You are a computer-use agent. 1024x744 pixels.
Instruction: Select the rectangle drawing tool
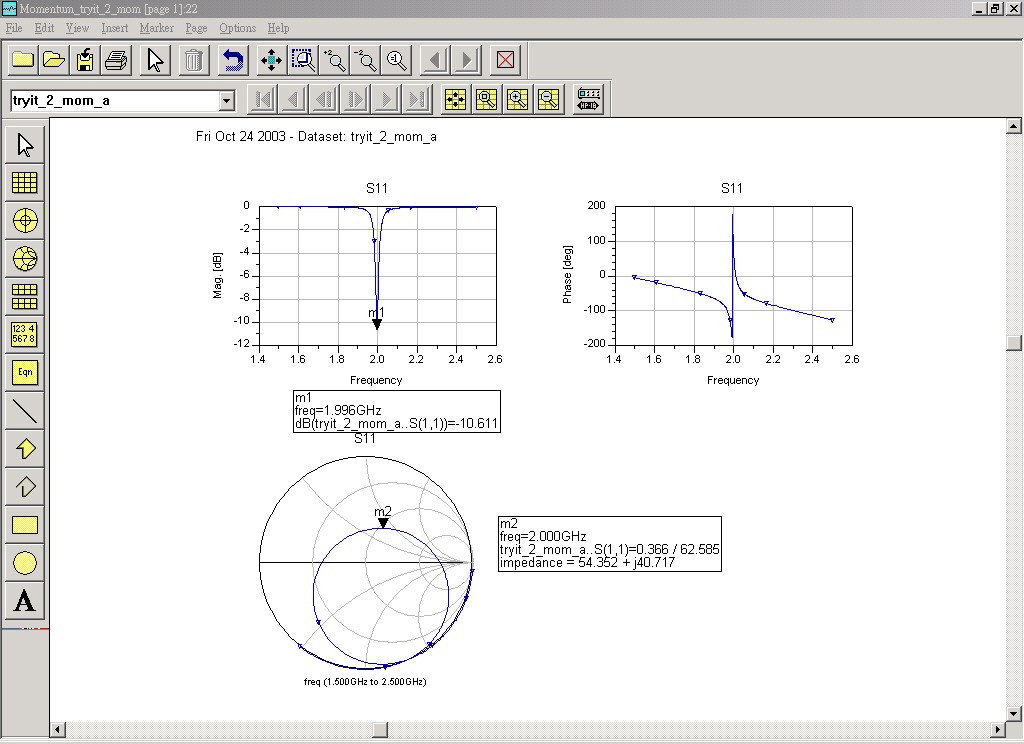click(25, 525)
